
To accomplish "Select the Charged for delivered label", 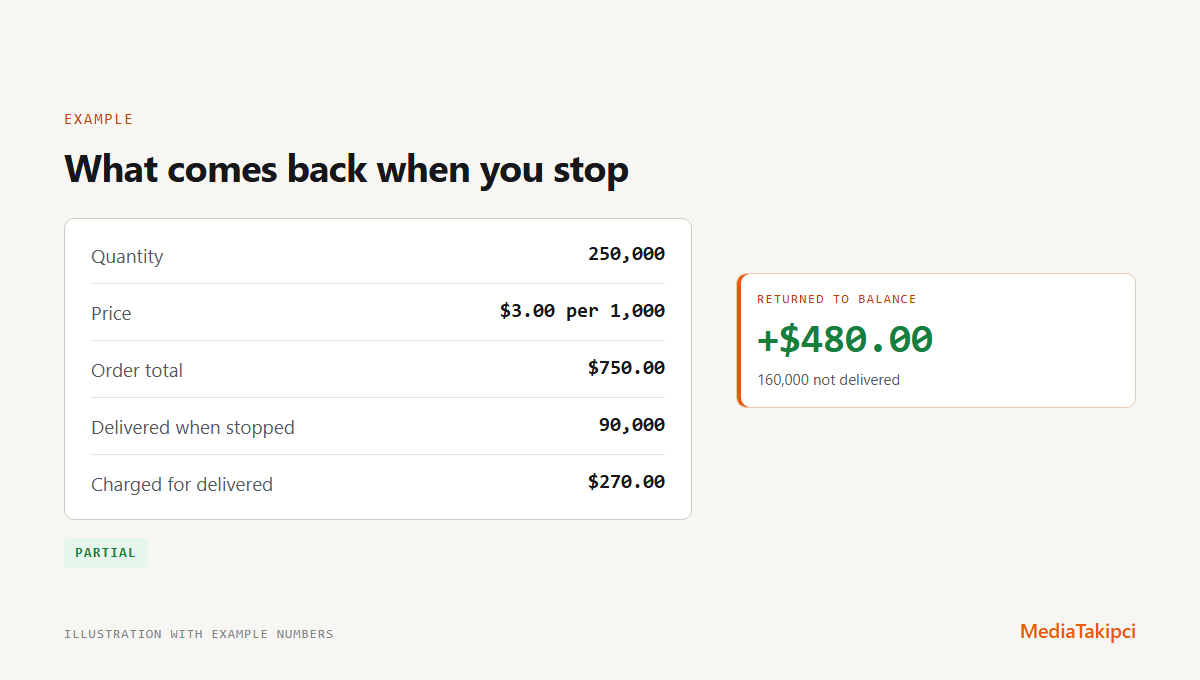I will (x=182, y=484).
